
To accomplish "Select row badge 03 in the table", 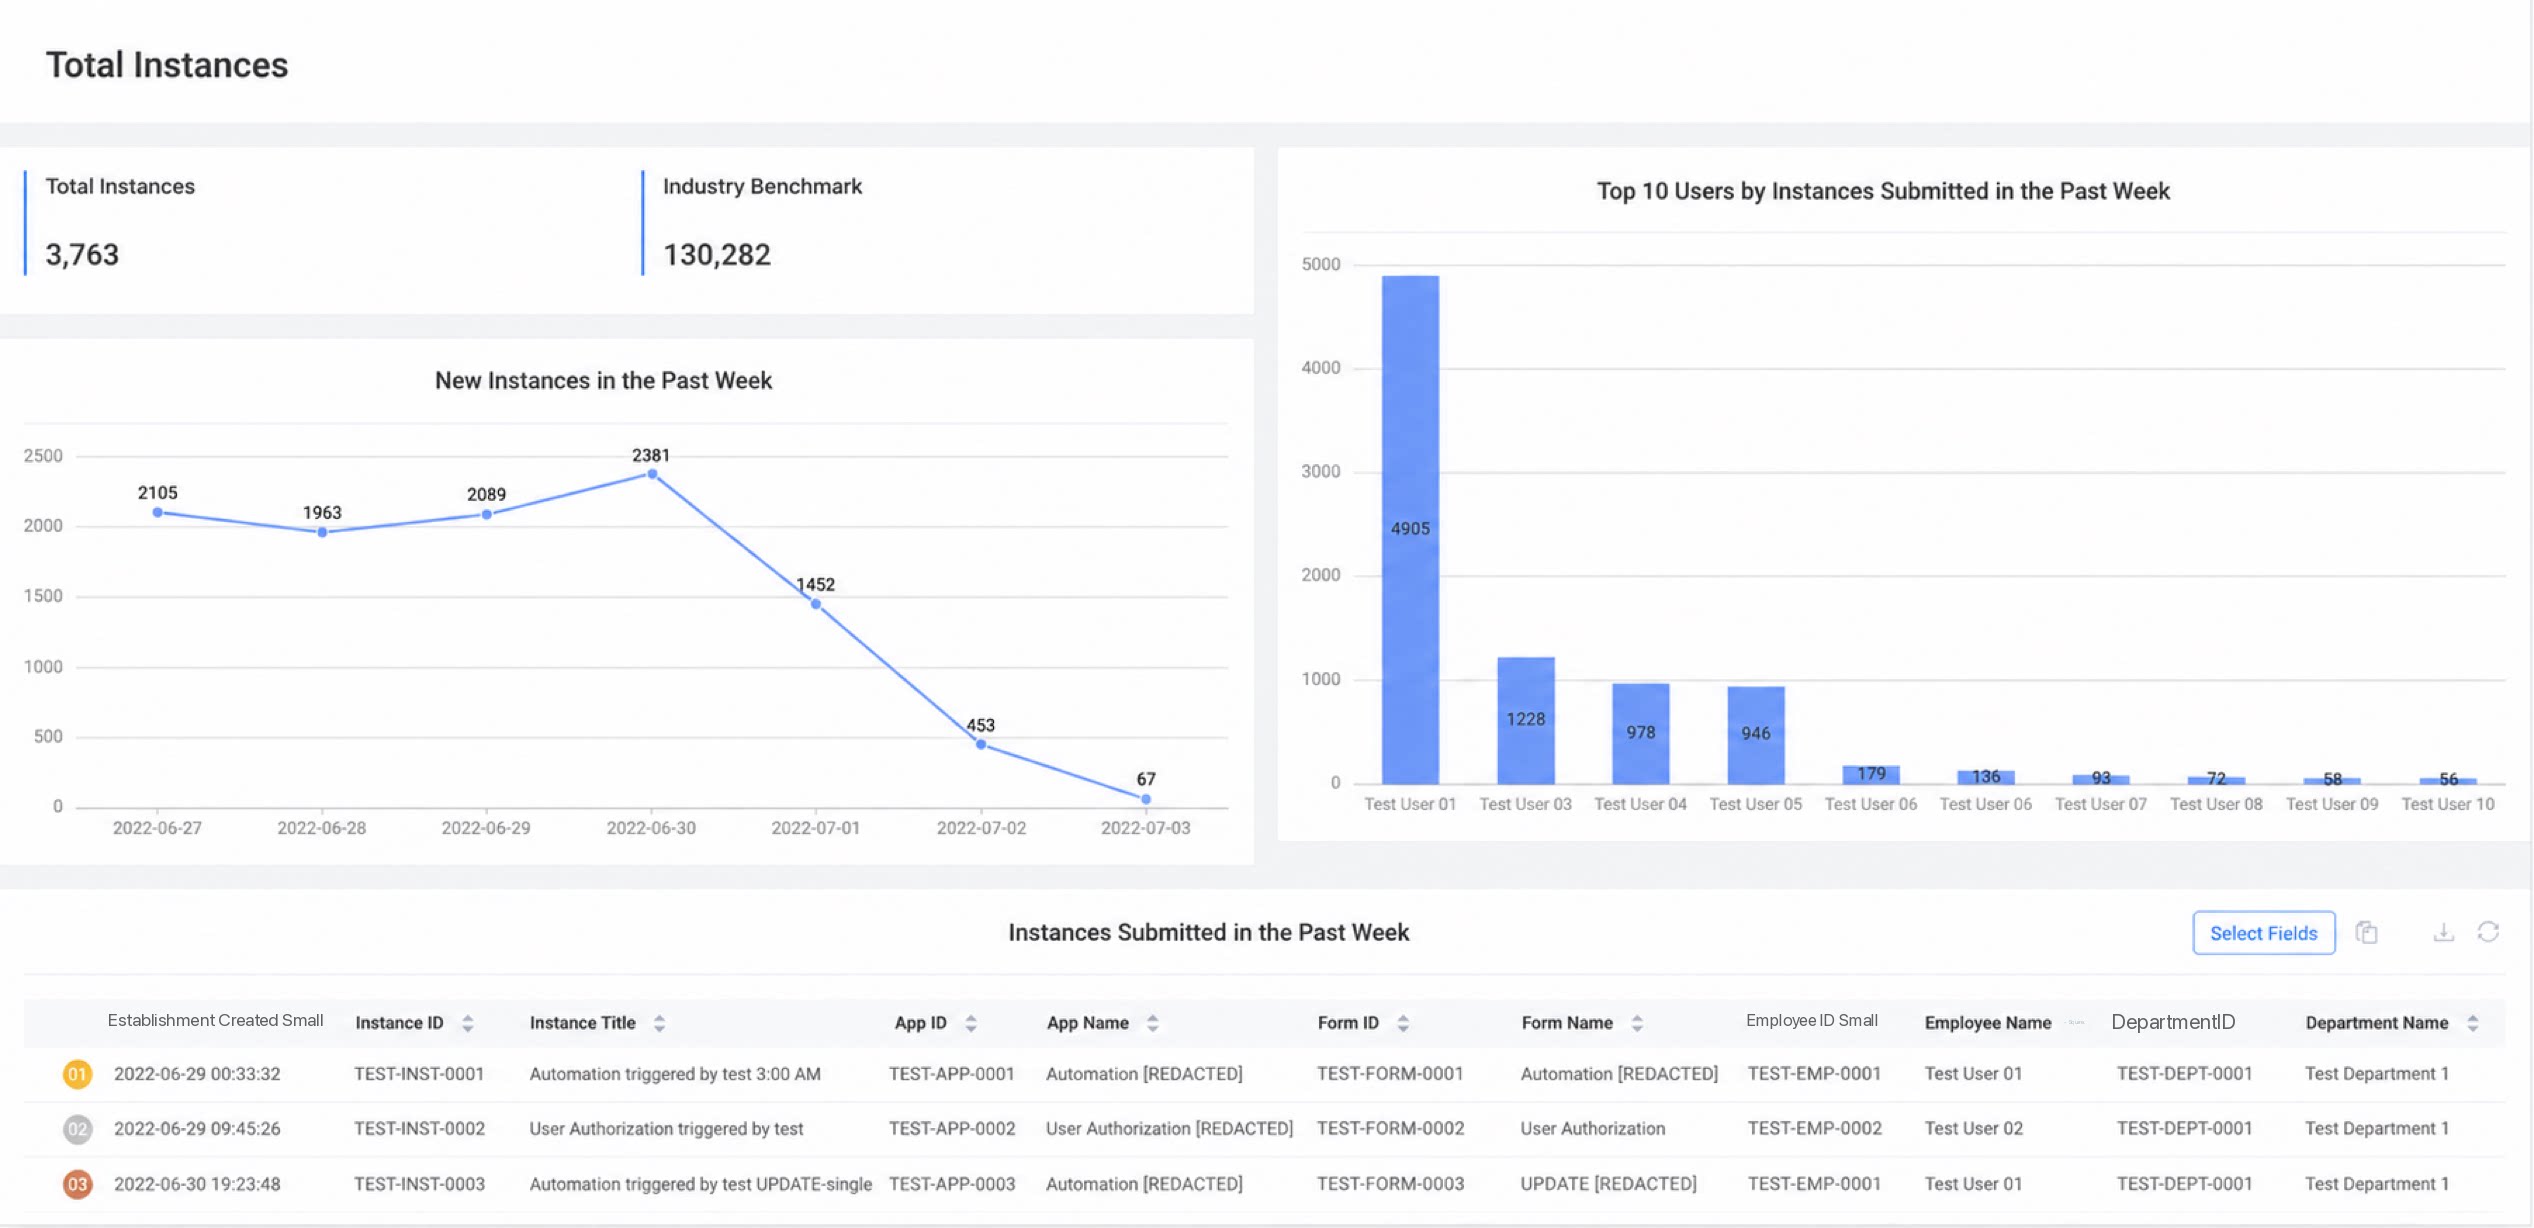I will click(x=77, y=1184).
